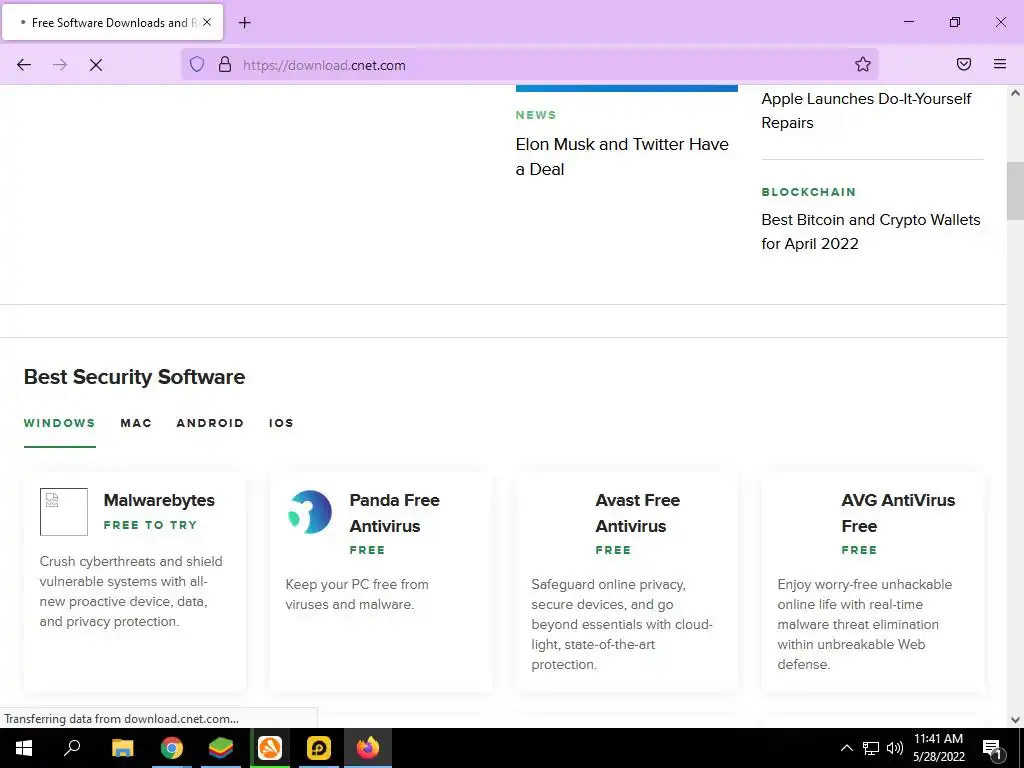Open the Windows Start menu
1024x768 pixels.
point(24,748)
